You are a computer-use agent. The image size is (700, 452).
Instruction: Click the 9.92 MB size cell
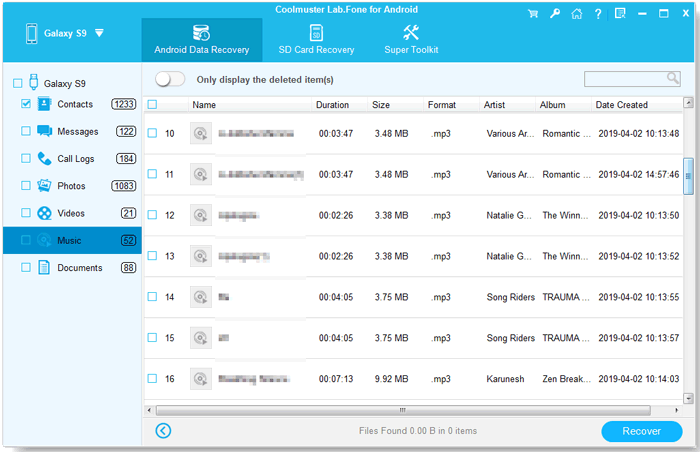(392, 379)
